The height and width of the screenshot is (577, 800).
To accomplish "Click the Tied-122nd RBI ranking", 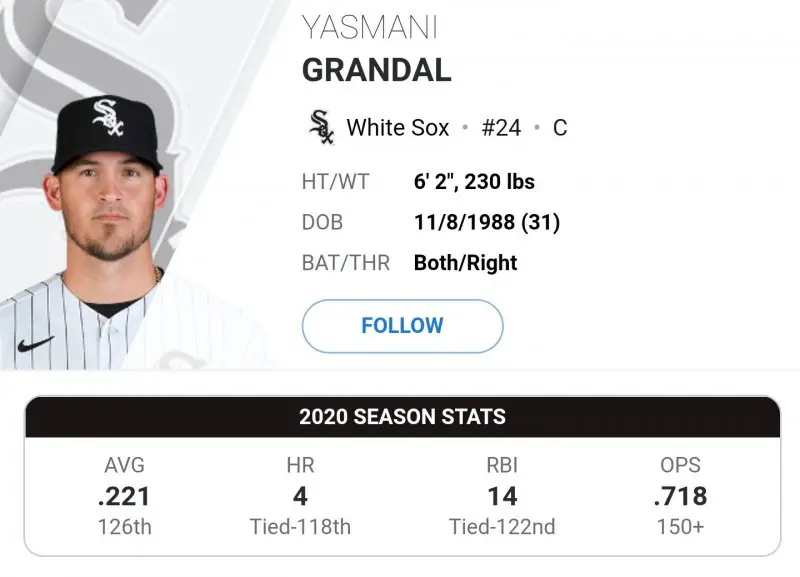I will tap(502, 526).
